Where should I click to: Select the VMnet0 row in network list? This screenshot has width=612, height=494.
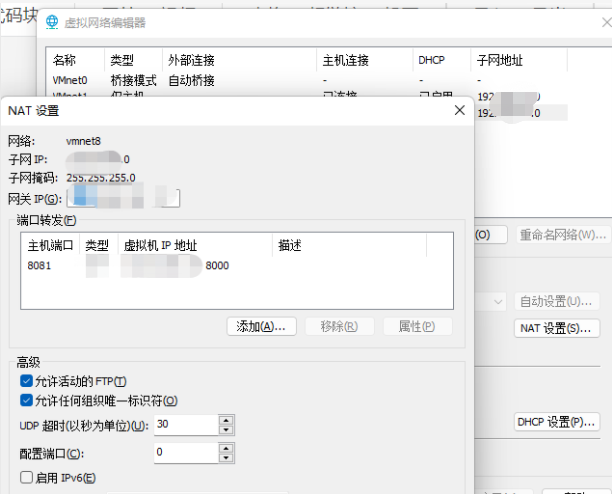point(306,80)
